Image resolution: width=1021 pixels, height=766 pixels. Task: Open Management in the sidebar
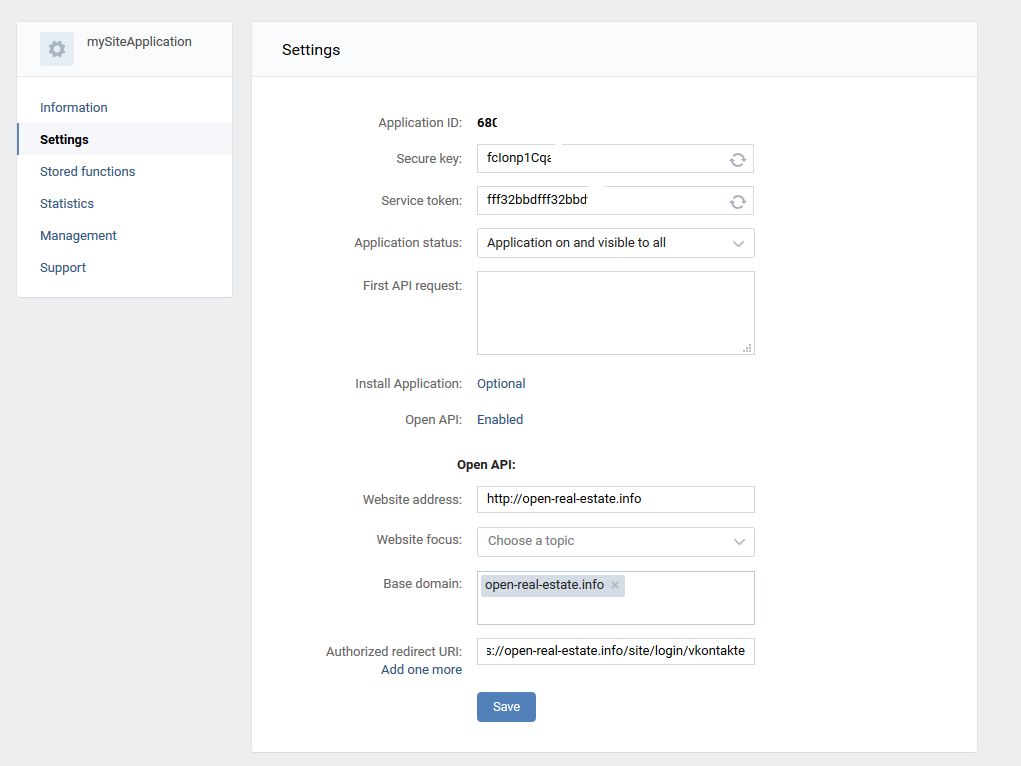click(78, 235)
